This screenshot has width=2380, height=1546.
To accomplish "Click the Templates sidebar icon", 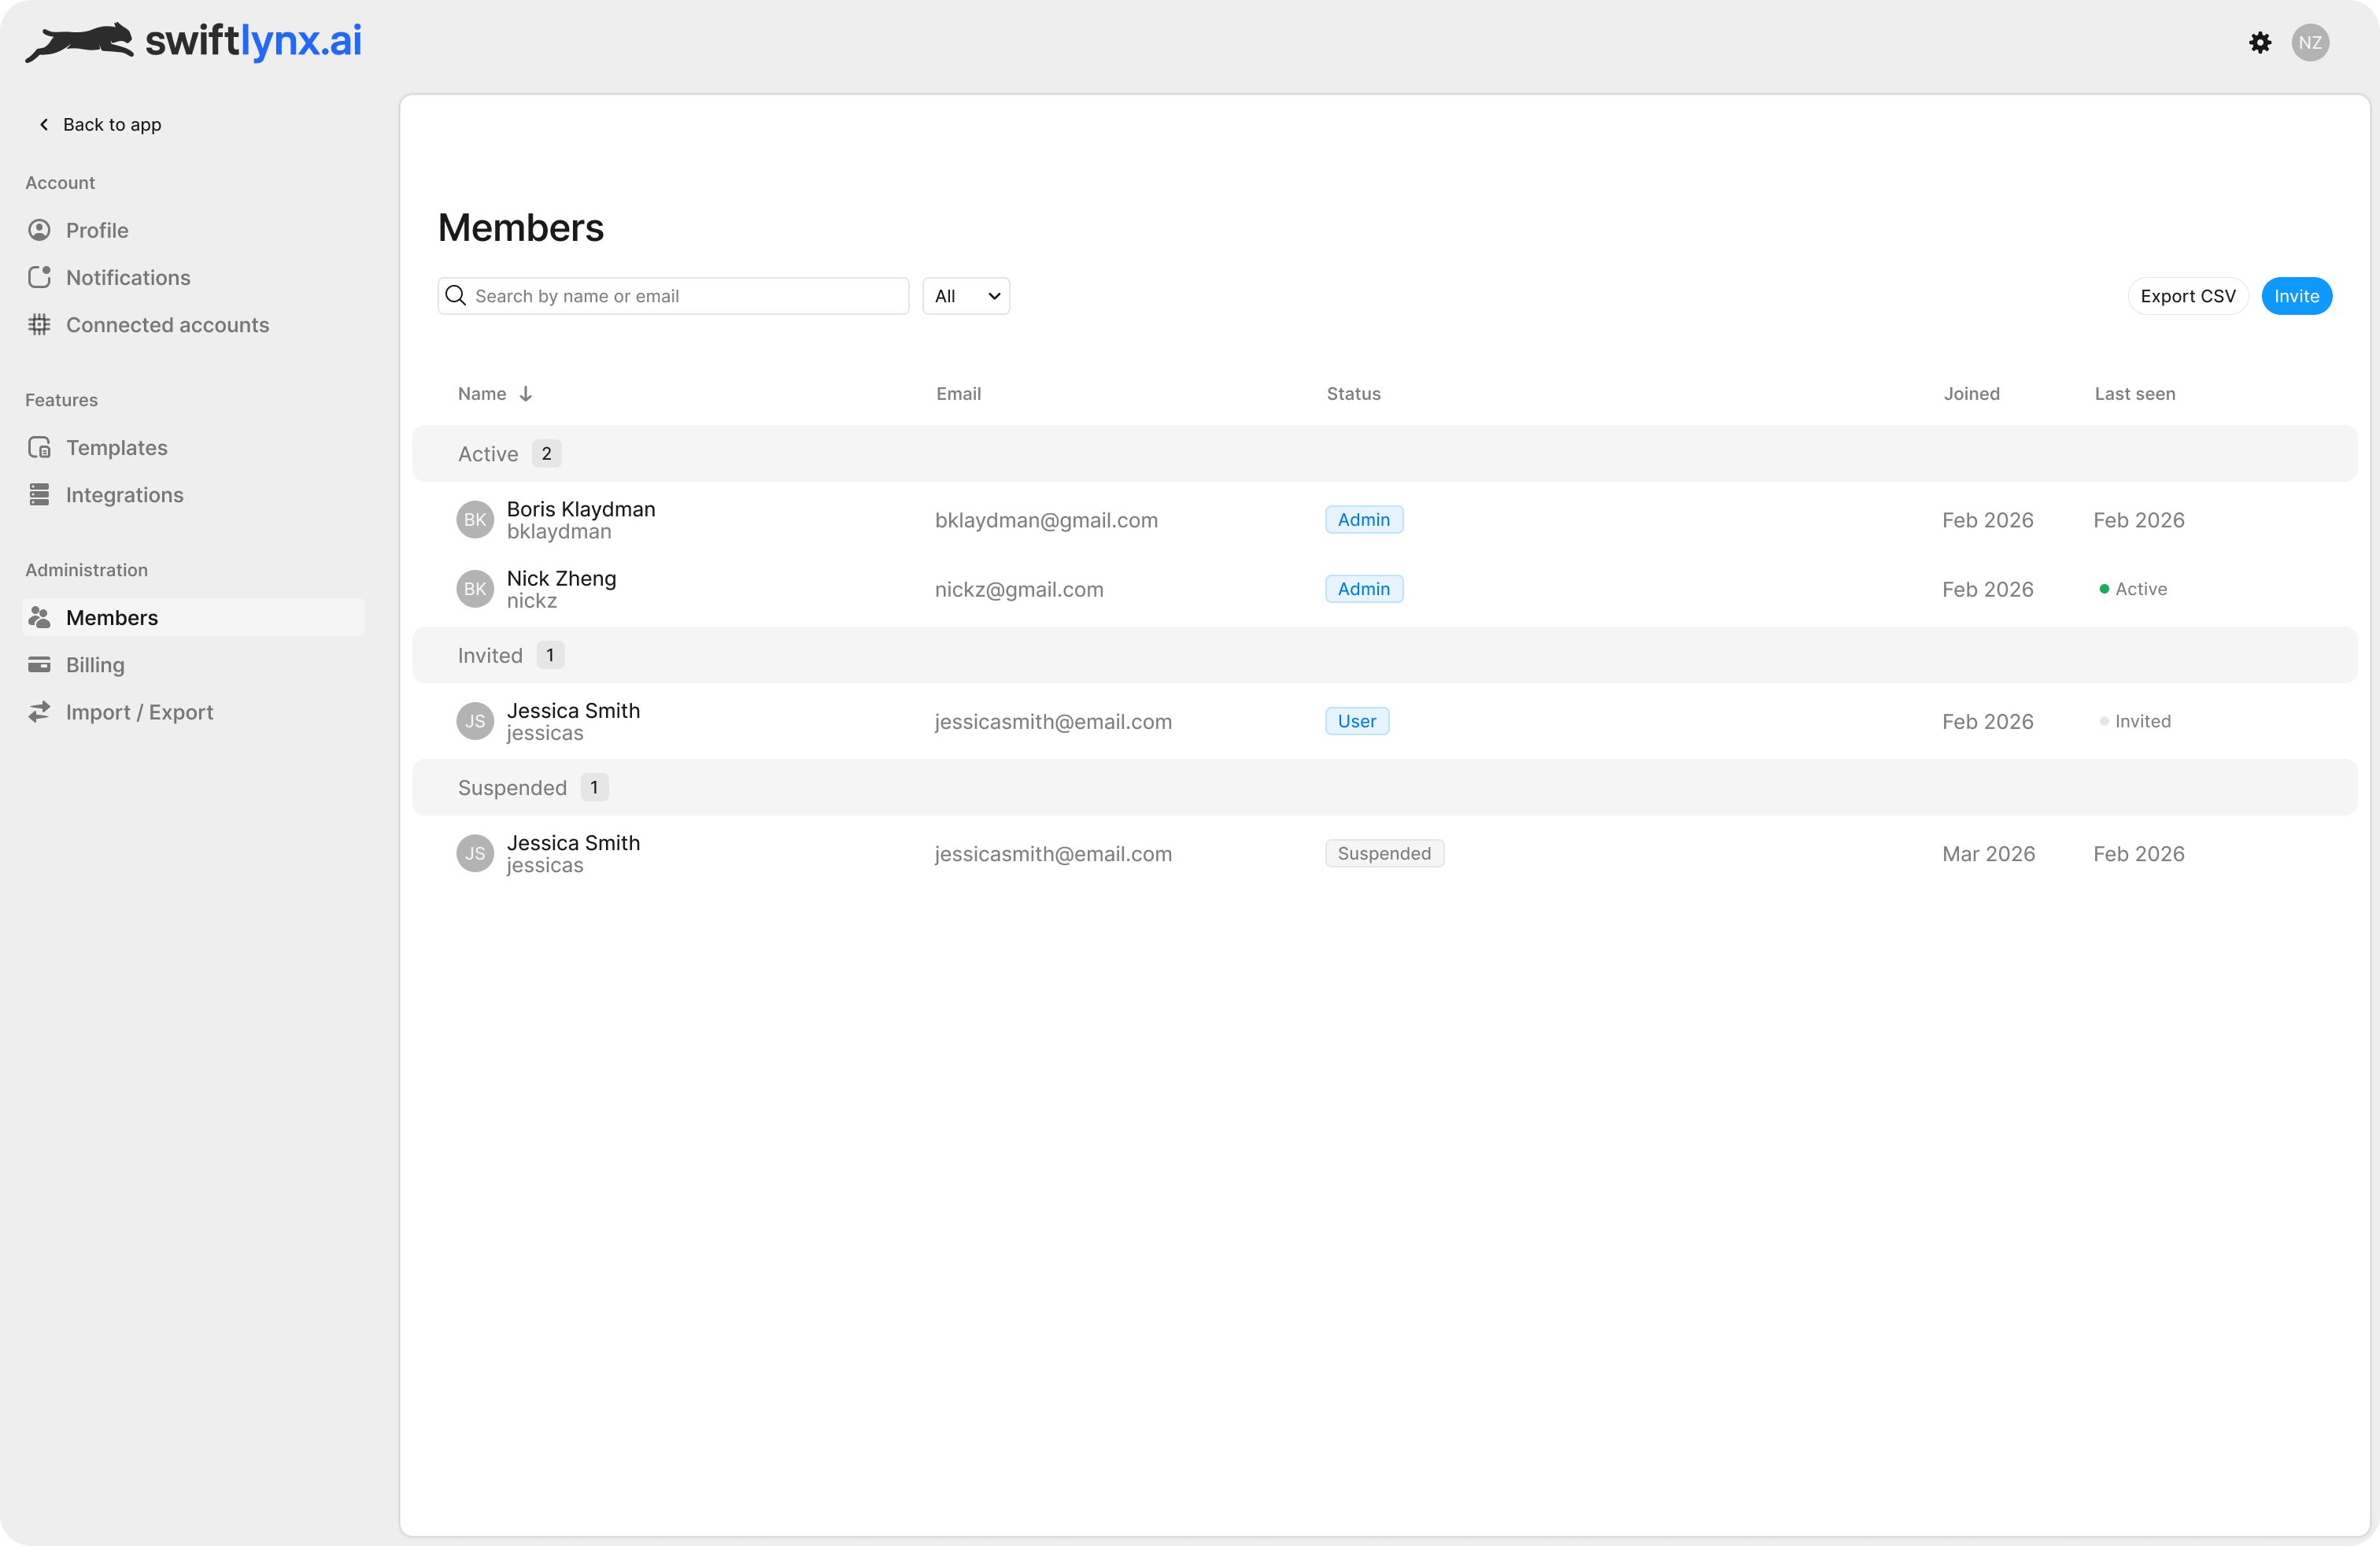I will (39, 447).
